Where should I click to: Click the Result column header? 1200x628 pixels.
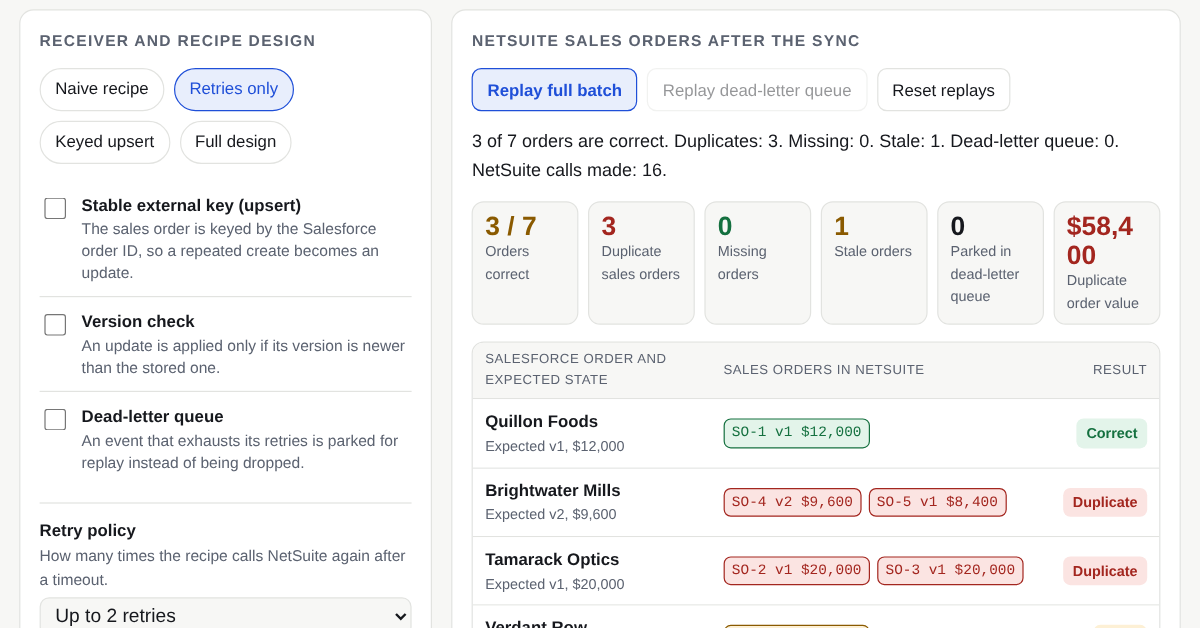point(1120,370)
